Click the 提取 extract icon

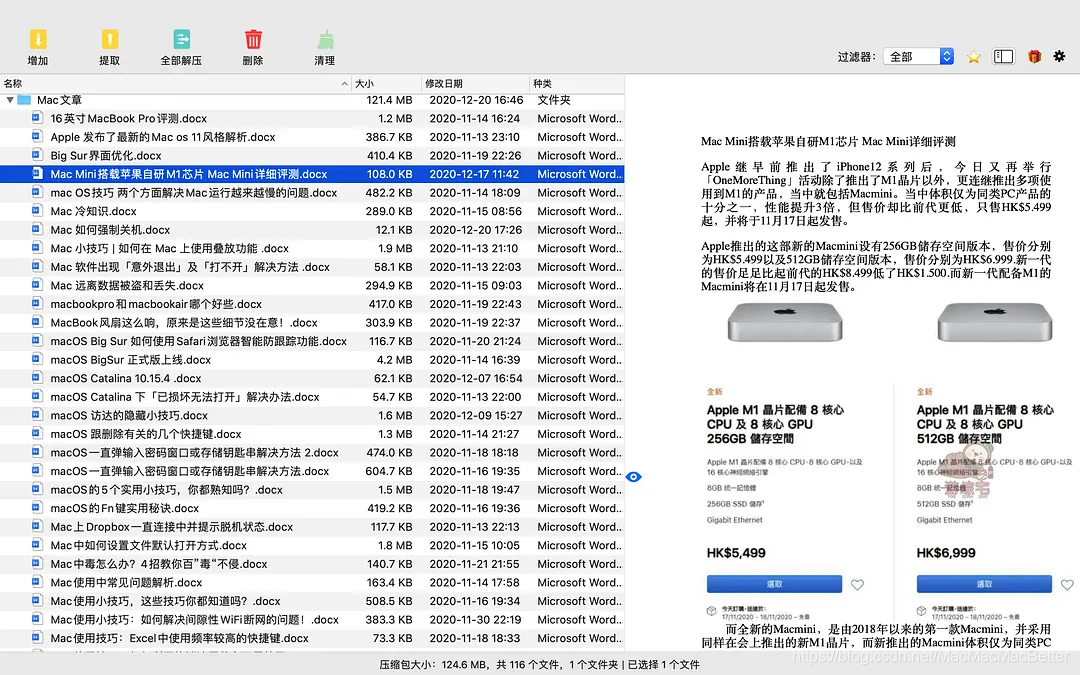[110, 40]
